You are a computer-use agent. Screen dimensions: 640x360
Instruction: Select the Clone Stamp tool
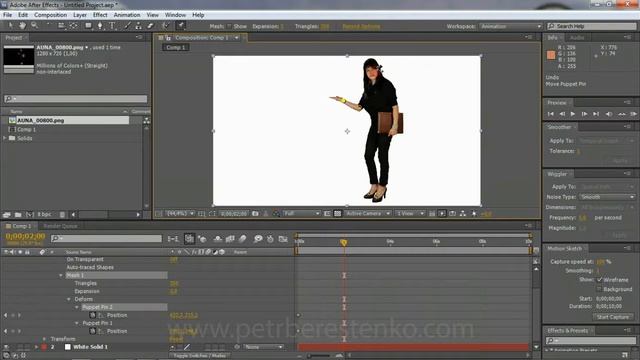pos(138,26)
